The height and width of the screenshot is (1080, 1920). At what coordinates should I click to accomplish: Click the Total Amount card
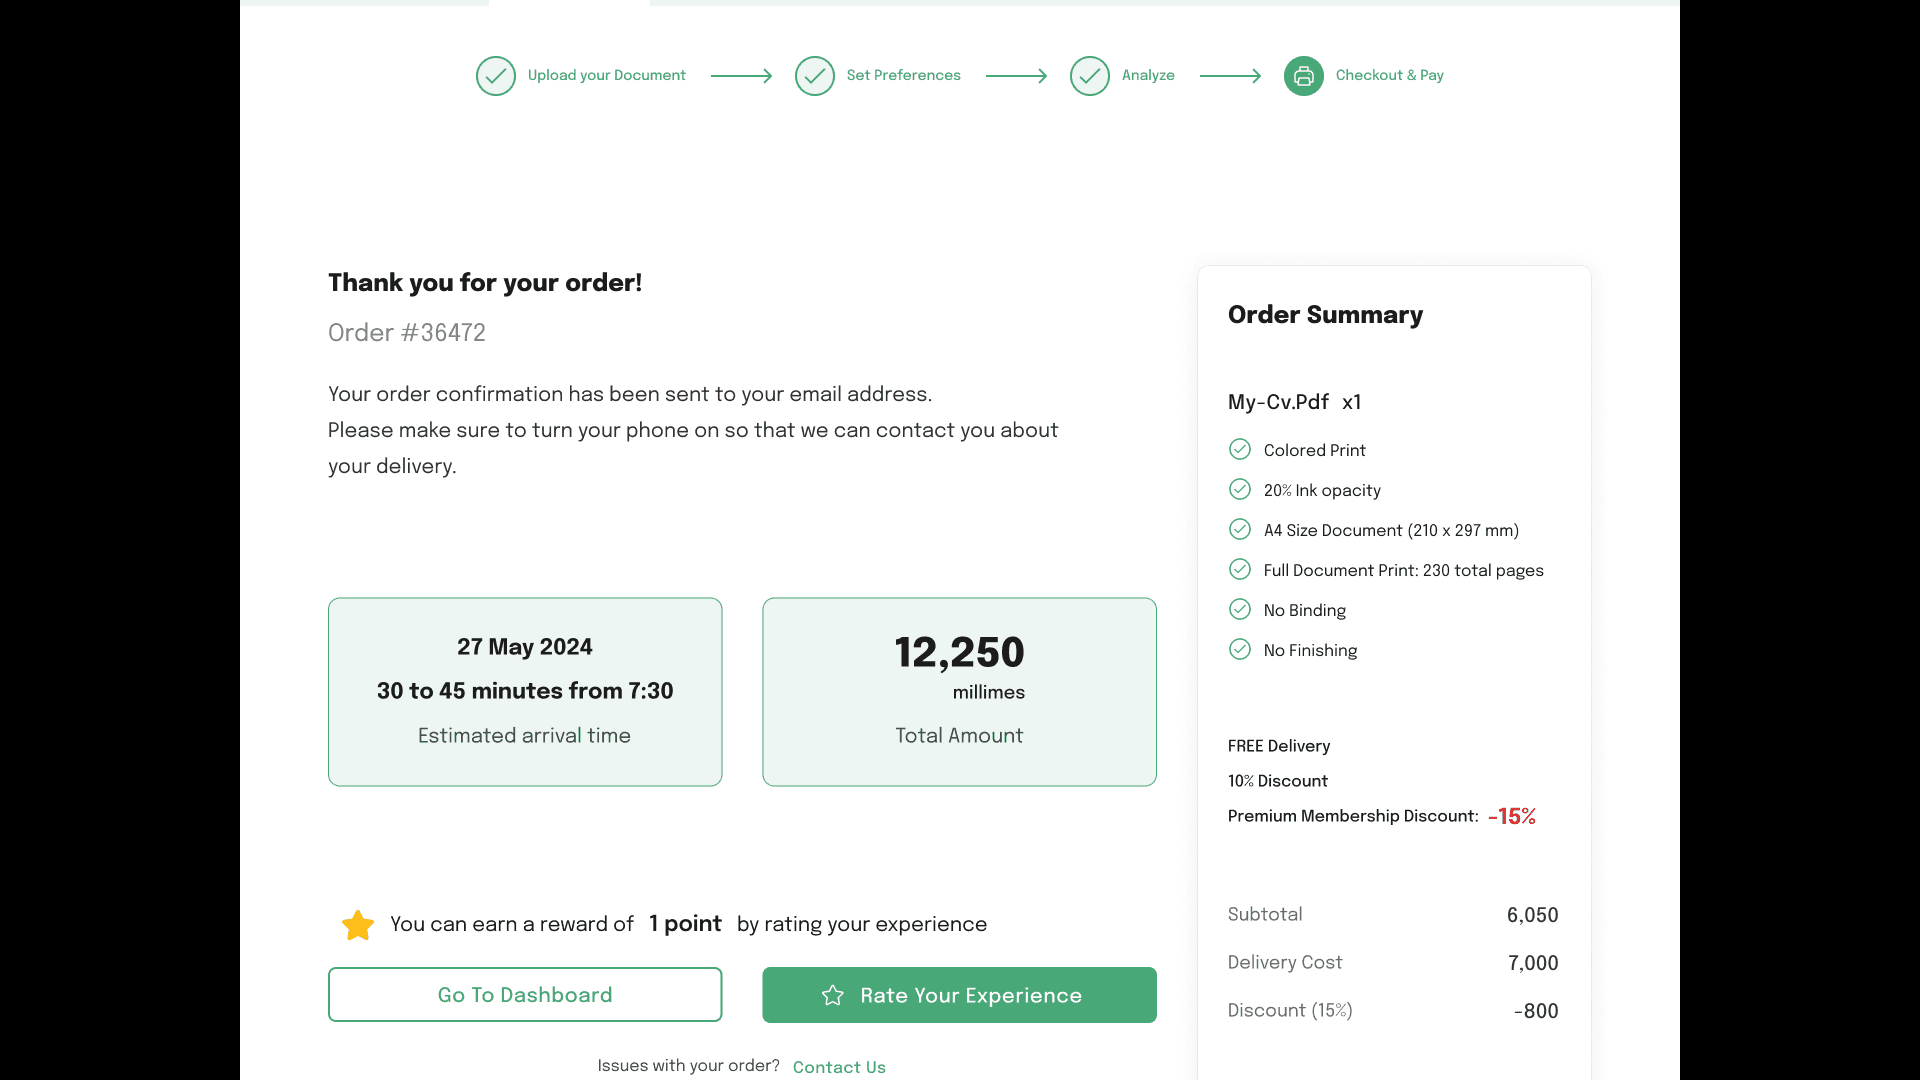[x=959, y=692]
